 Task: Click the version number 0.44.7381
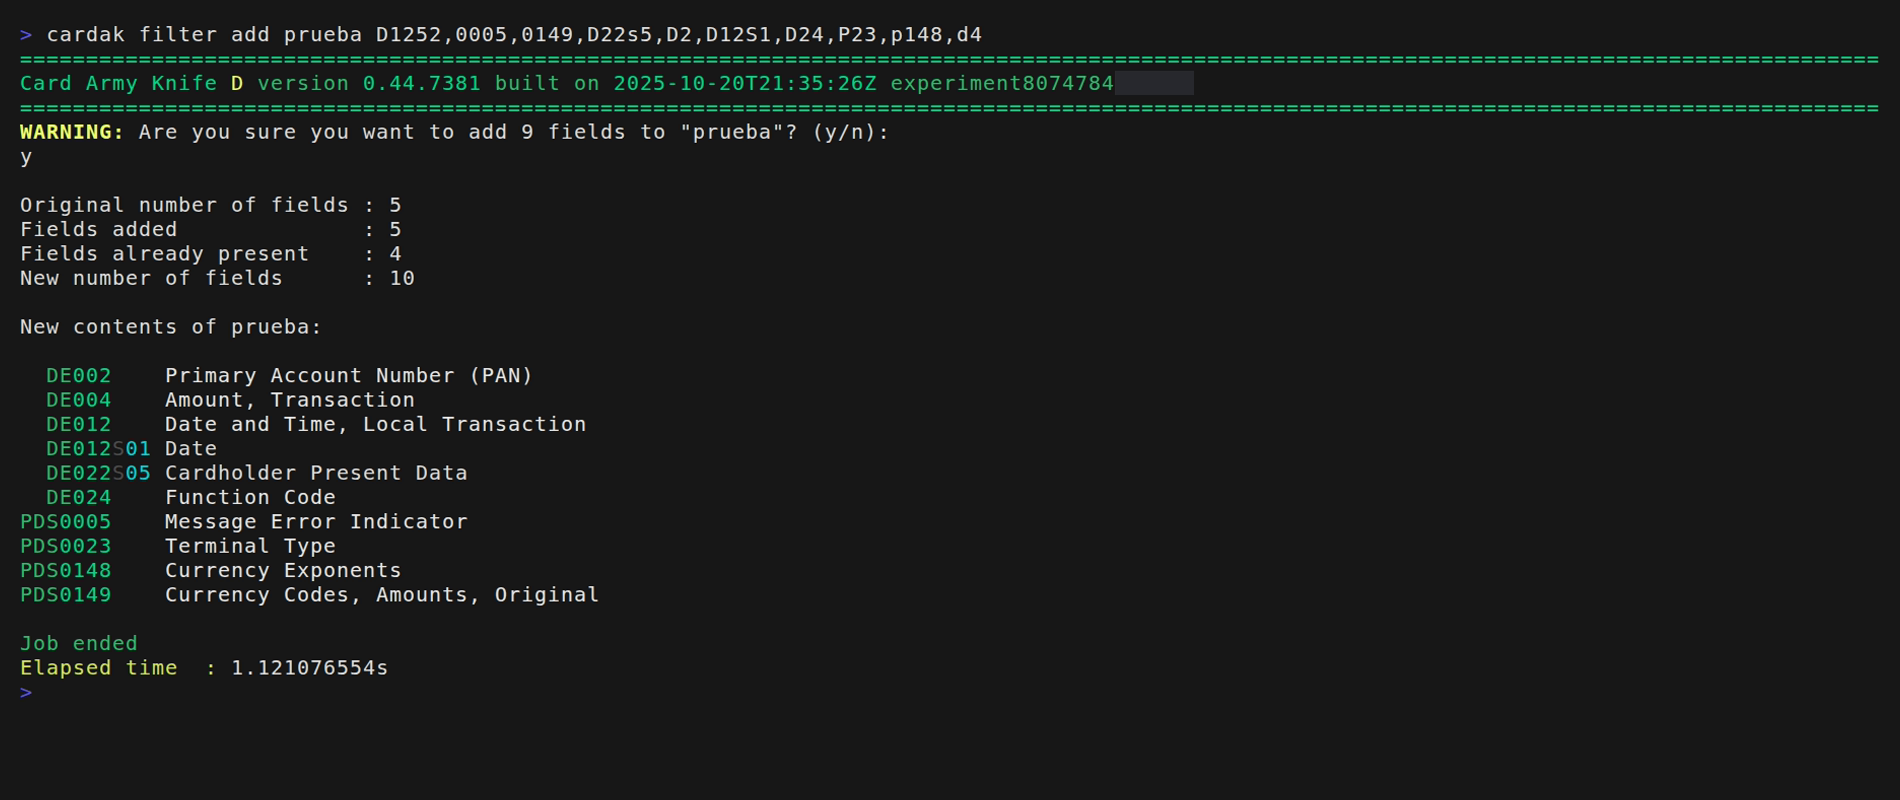(x=421, y=84)
